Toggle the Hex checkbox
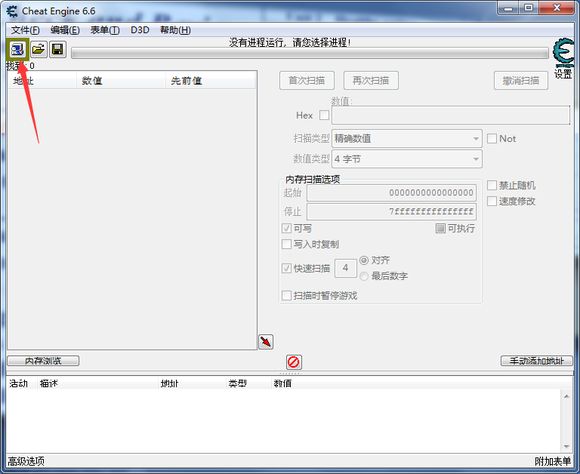580x474 pixels. pyautogui.click(x=324, y=115)
